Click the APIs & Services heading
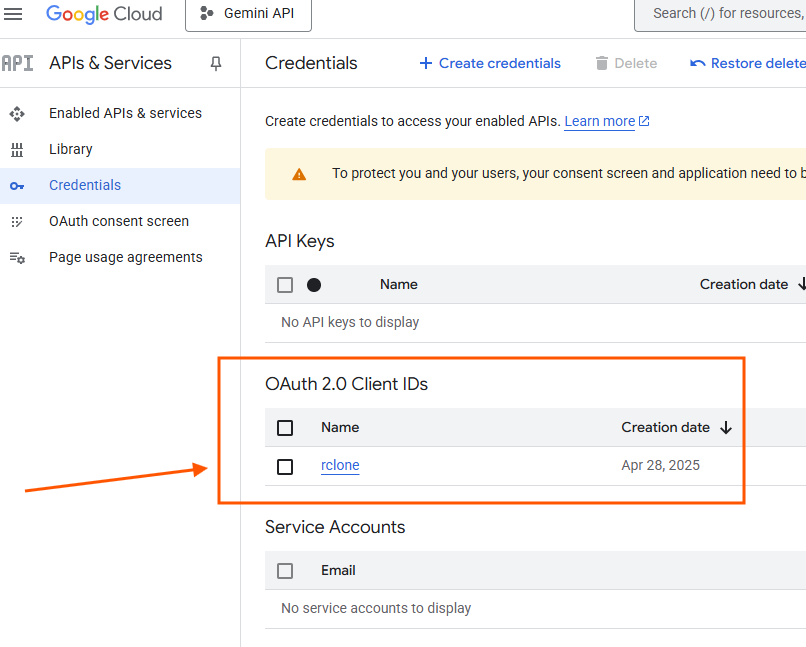806x647 pixels. [111, 63]
